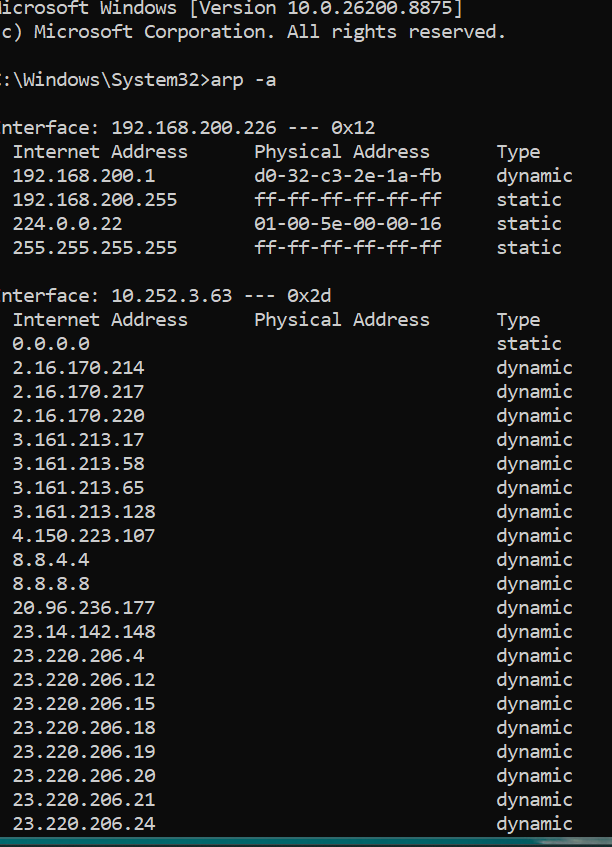This screenshot has height=847, width=612.
Task: Click the 23.14.142.148 entry
Action: [84, 632]
